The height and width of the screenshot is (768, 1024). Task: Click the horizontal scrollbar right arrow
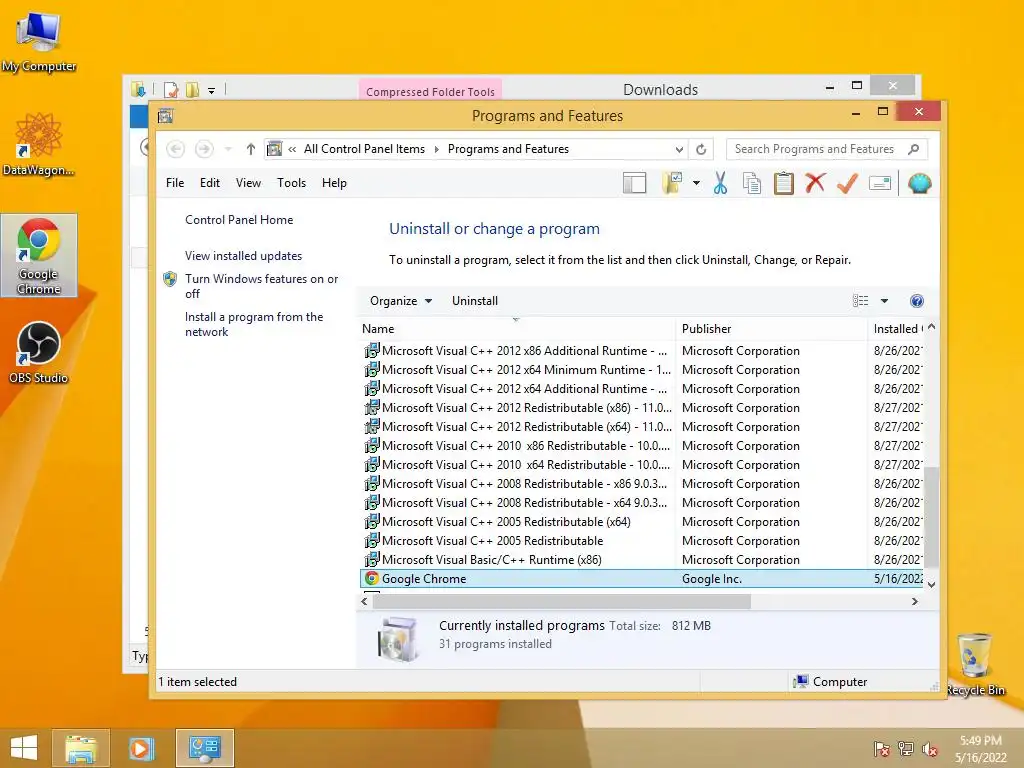[914, 601]
